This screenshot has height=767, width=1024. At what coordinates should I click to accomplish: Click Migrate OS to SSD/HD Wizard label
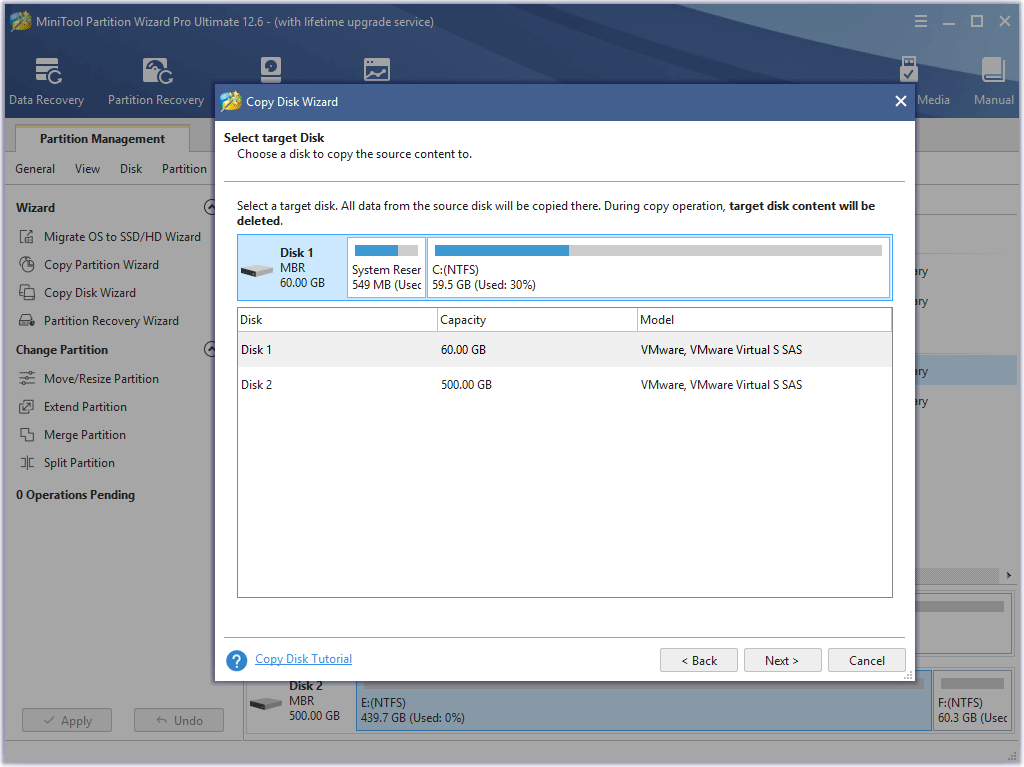click(x=122, y=237)
